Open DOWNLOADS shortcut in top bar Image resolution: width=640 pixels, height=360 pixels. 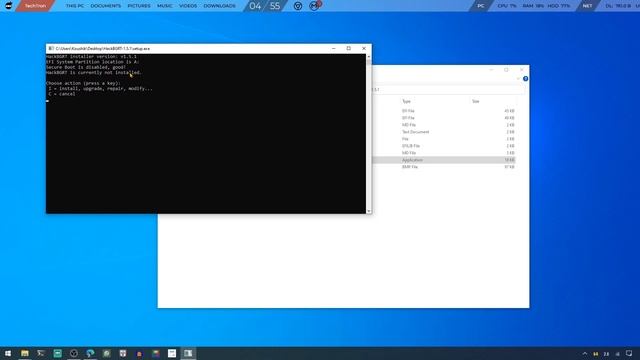219,6
